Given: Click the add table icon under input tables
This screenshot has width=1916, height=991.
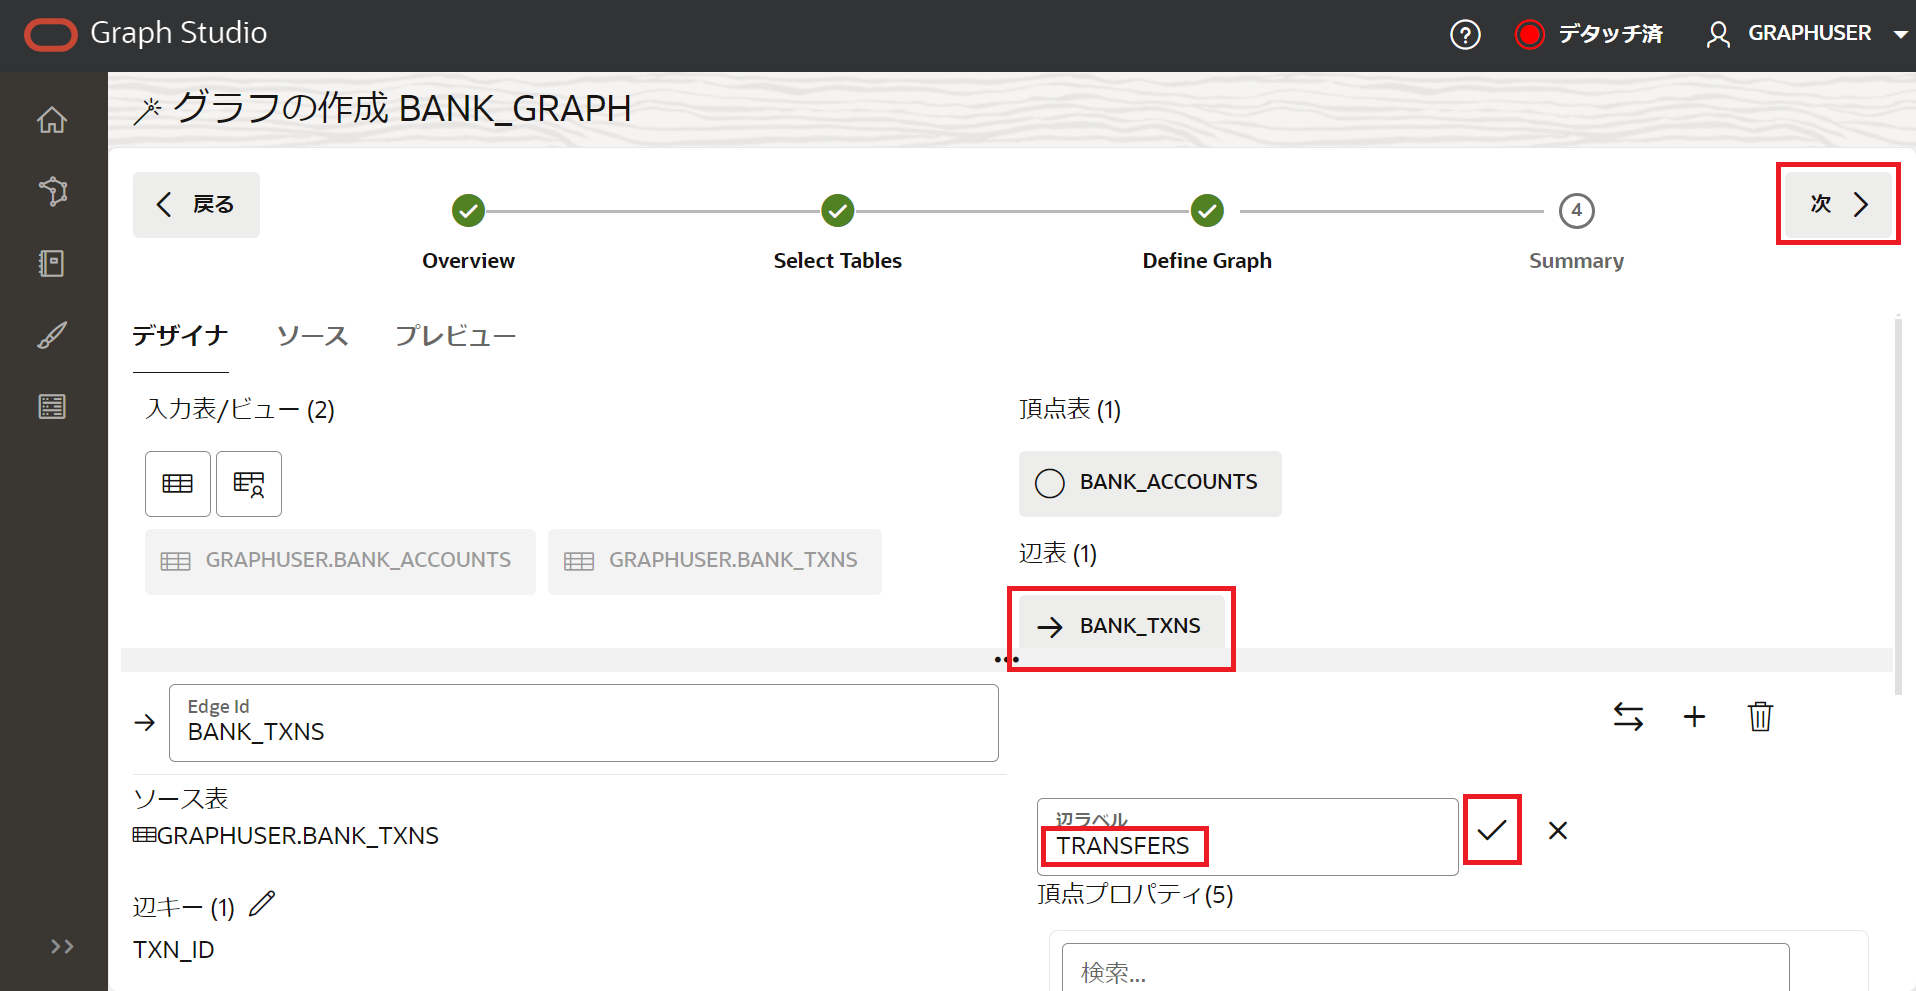Looking at the screenshot, I should (178, 484).
